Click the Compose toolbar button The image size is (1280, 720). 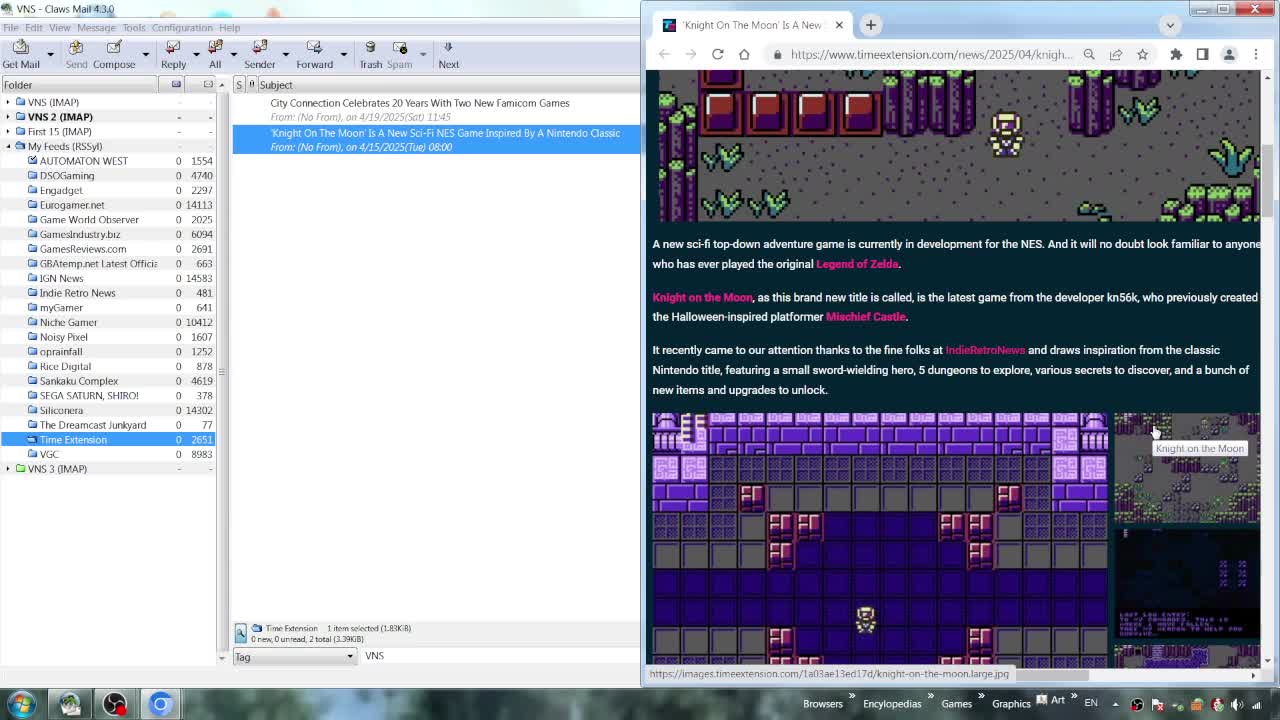click(x=114, y=55)
